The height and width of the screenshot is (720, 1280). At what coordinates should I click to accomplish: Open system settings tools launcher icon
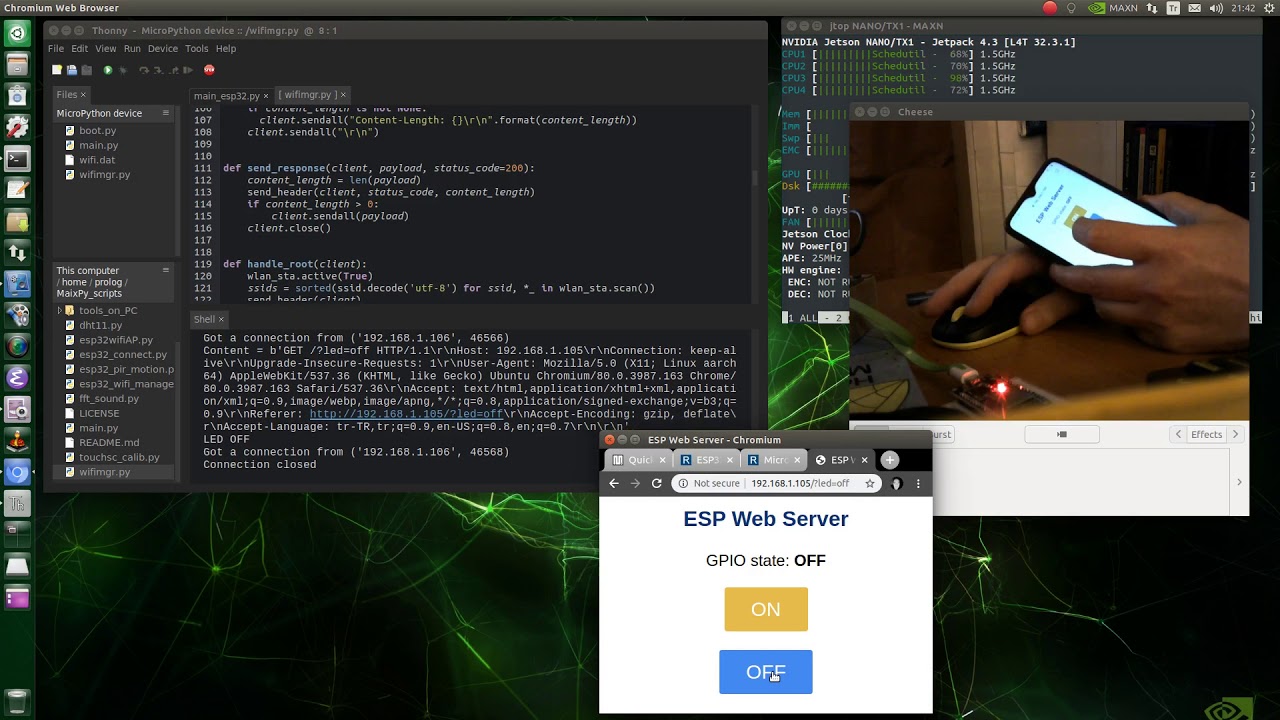(17, 127)
